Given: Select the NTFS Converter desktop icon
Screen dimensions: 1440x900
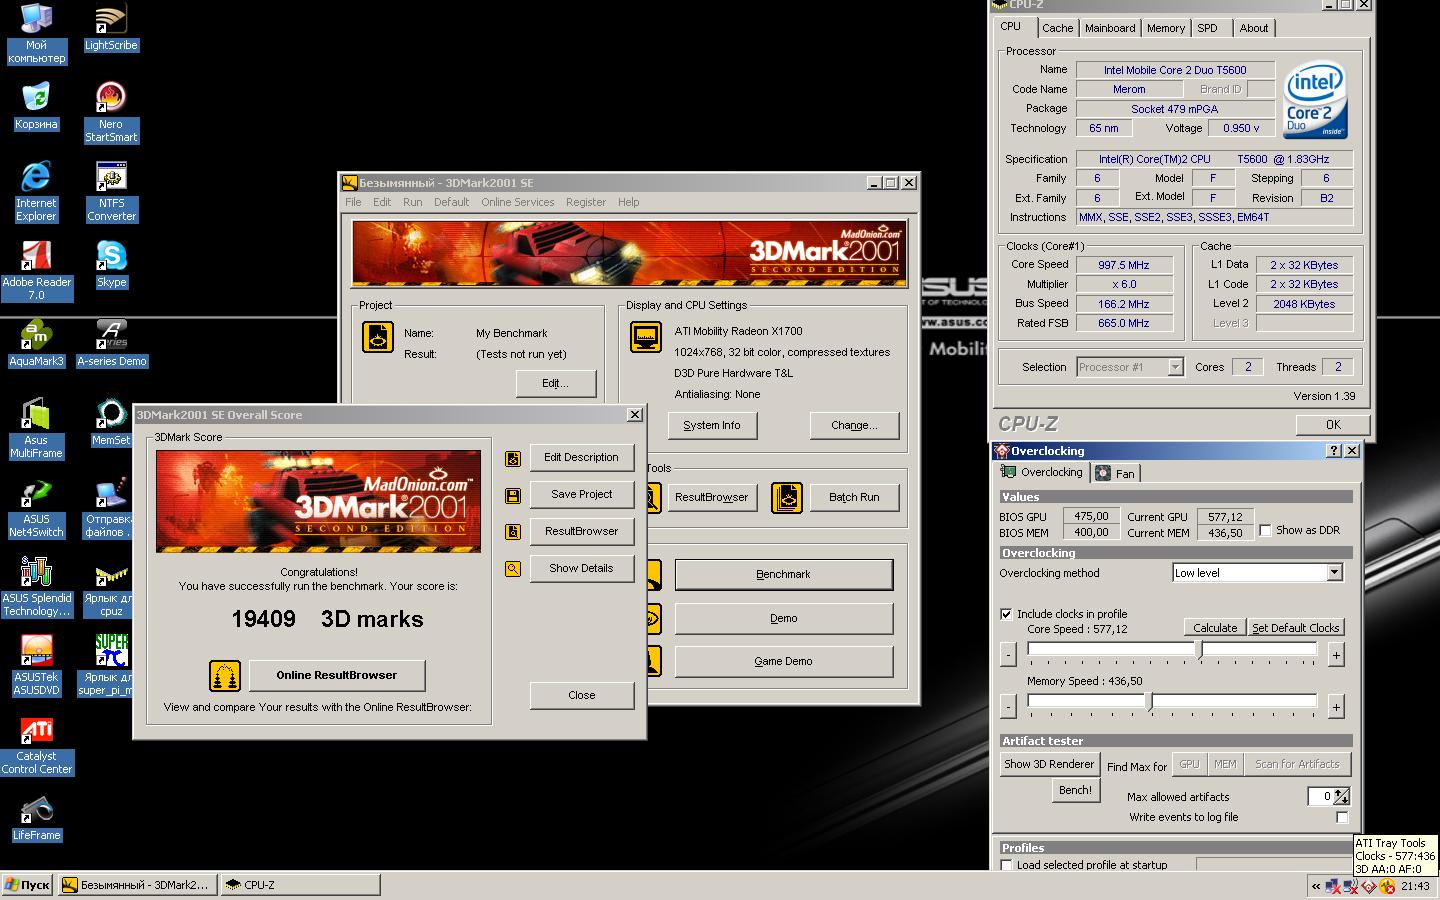Looking at the screenshot, I should coord(111,192).
